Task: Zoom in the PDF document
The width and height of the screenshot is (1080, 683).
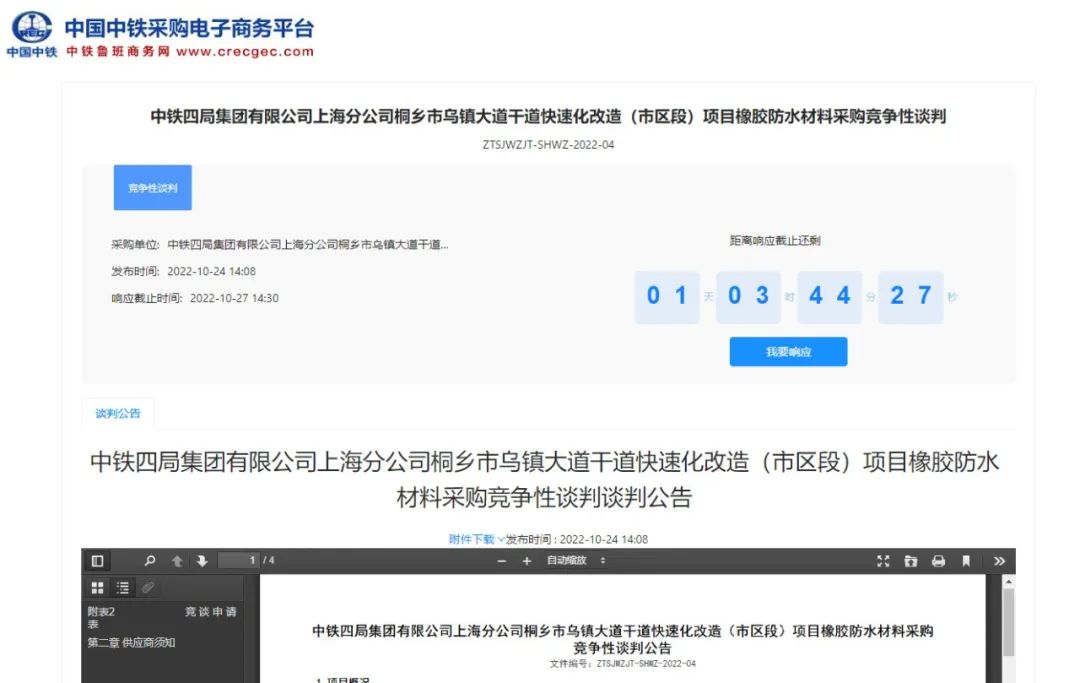Action: click(527, 561)
